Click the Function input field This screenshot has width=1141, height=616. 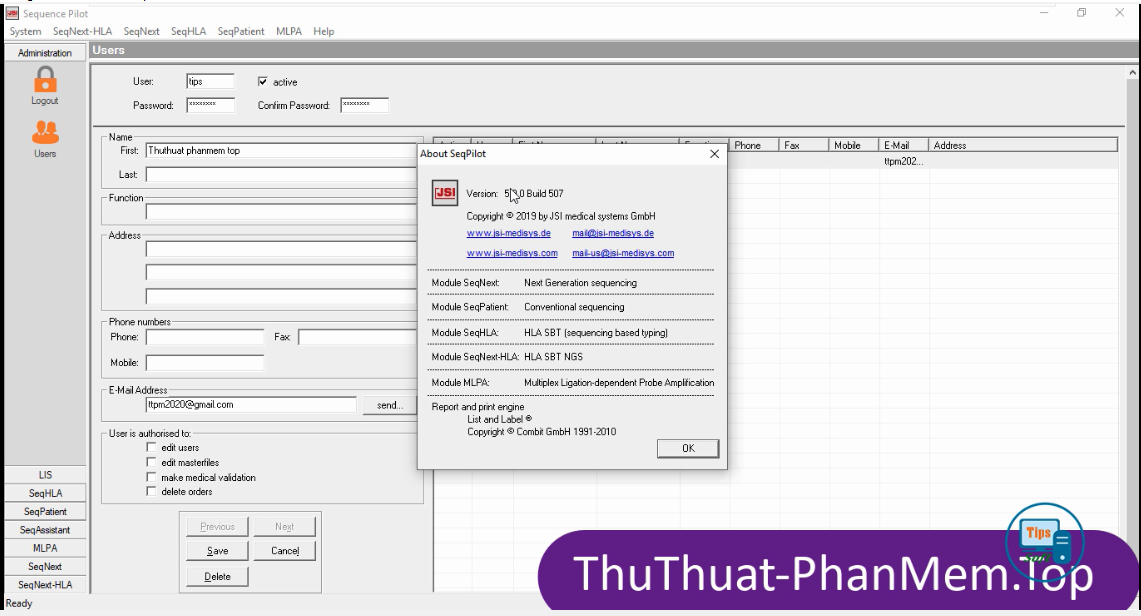point(282,212)
